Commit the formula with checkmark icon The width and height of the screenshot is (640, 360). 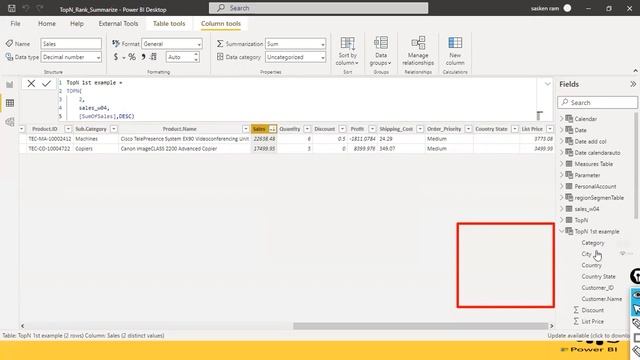point(46,83)
